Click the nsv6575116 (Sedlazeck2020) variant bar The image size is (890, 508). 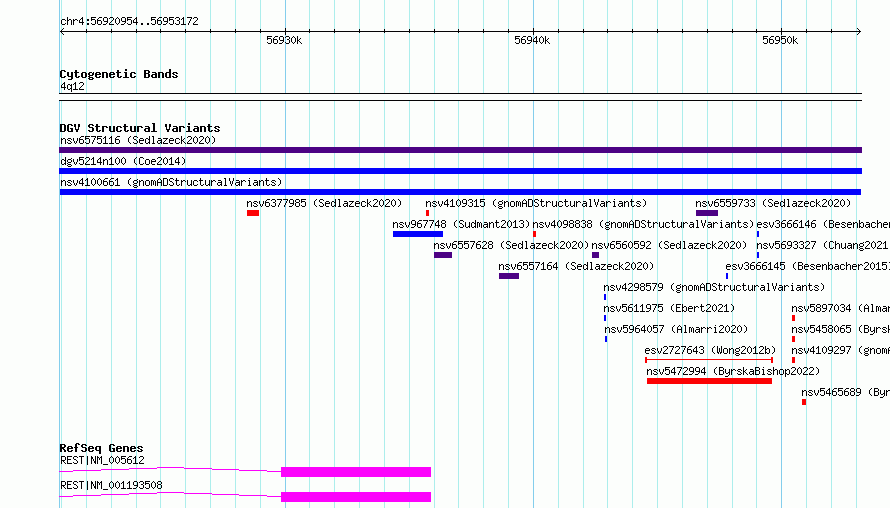click(x=460, y=150)
